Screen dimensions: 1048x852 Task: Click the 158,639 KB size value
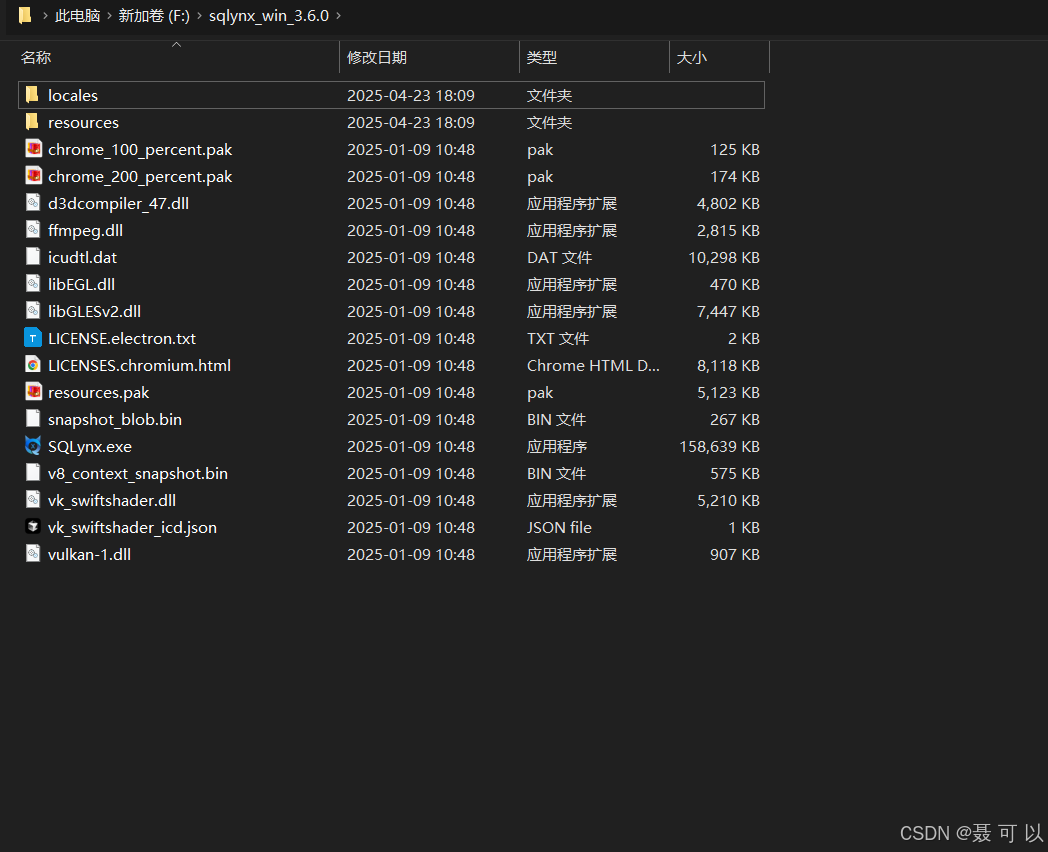coord(719,446)
